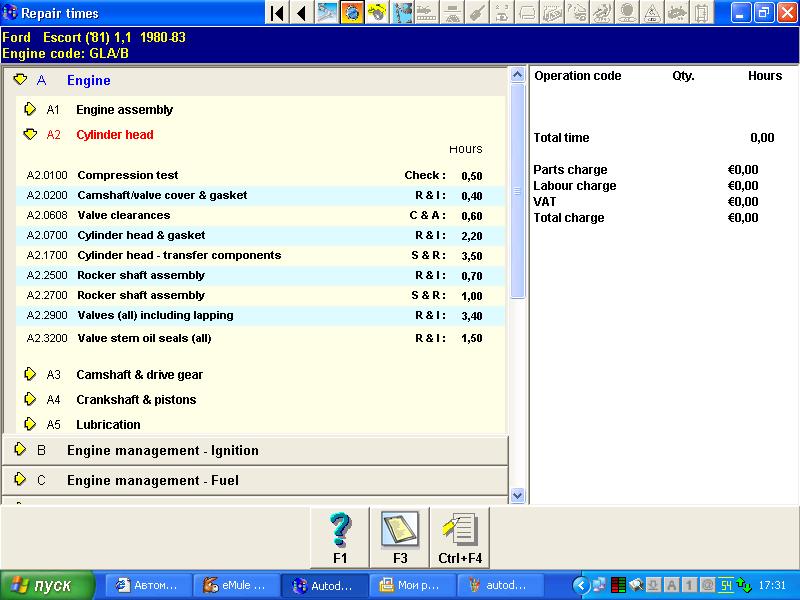Screen dimensions: 800x600
Task: Click the vertical scrollbar thumb
Action: 517,191
